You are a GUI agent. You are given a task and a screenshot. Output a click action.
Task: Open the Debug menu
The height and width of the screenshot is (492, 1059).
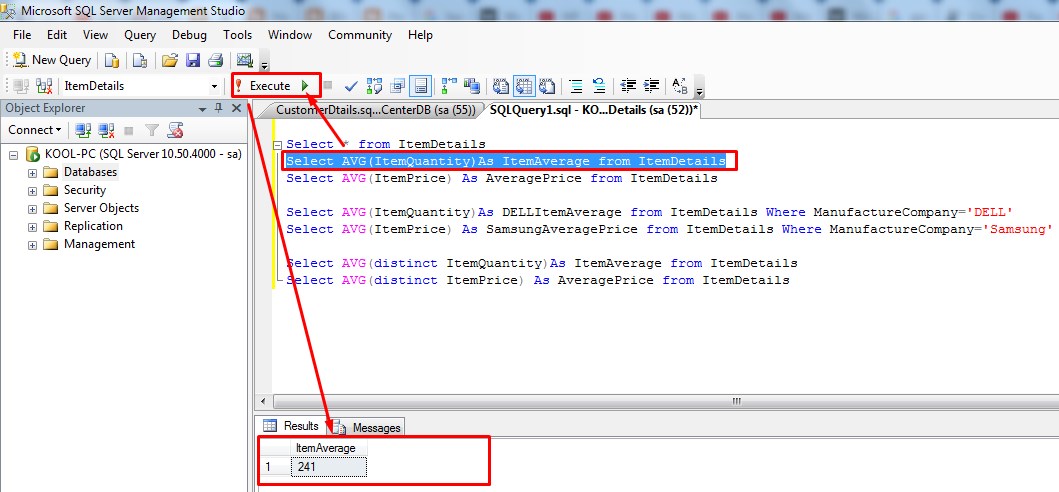coord(189,35)
